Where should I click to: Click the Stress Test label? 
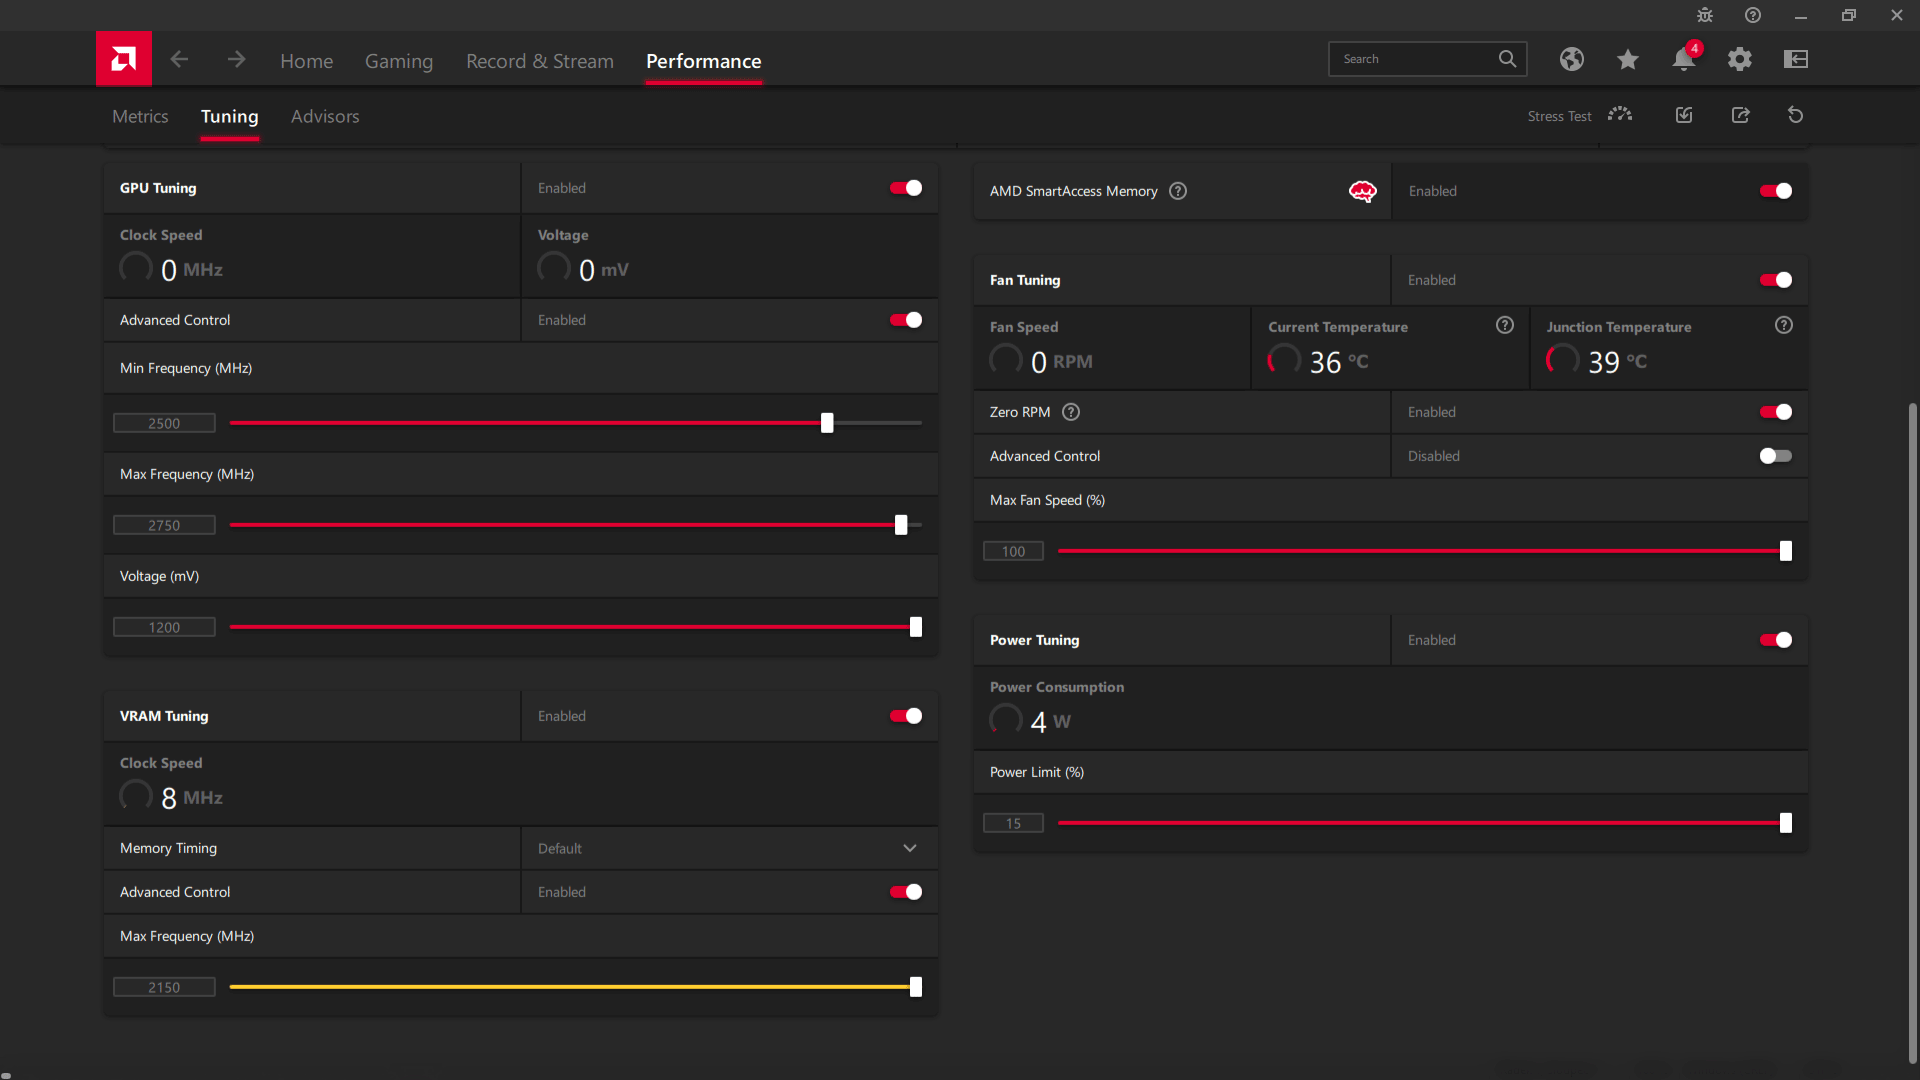pyautogui.click(x=1559, y=116)
